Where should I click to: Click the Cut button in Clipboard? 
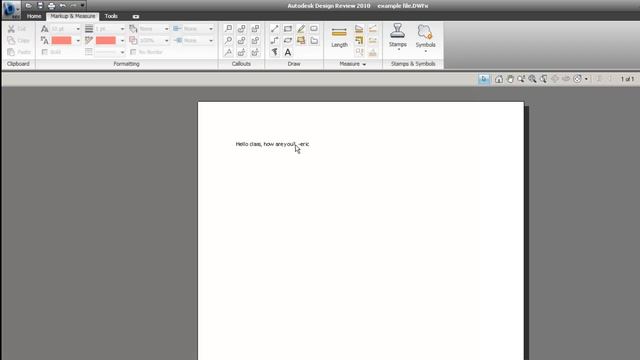[17, 29]
